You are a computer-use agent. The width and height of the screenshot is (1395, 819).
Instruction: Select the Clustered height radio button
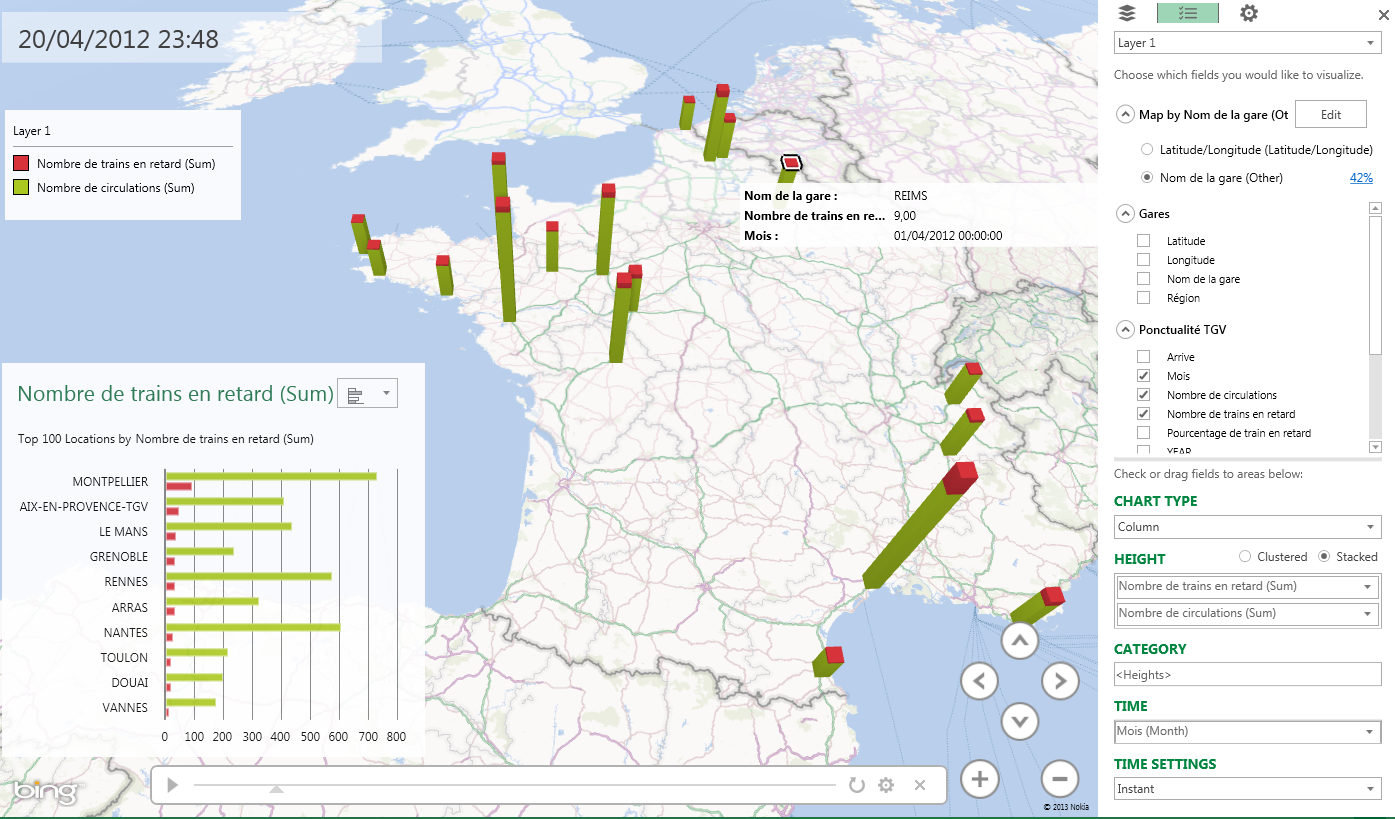1246,557
